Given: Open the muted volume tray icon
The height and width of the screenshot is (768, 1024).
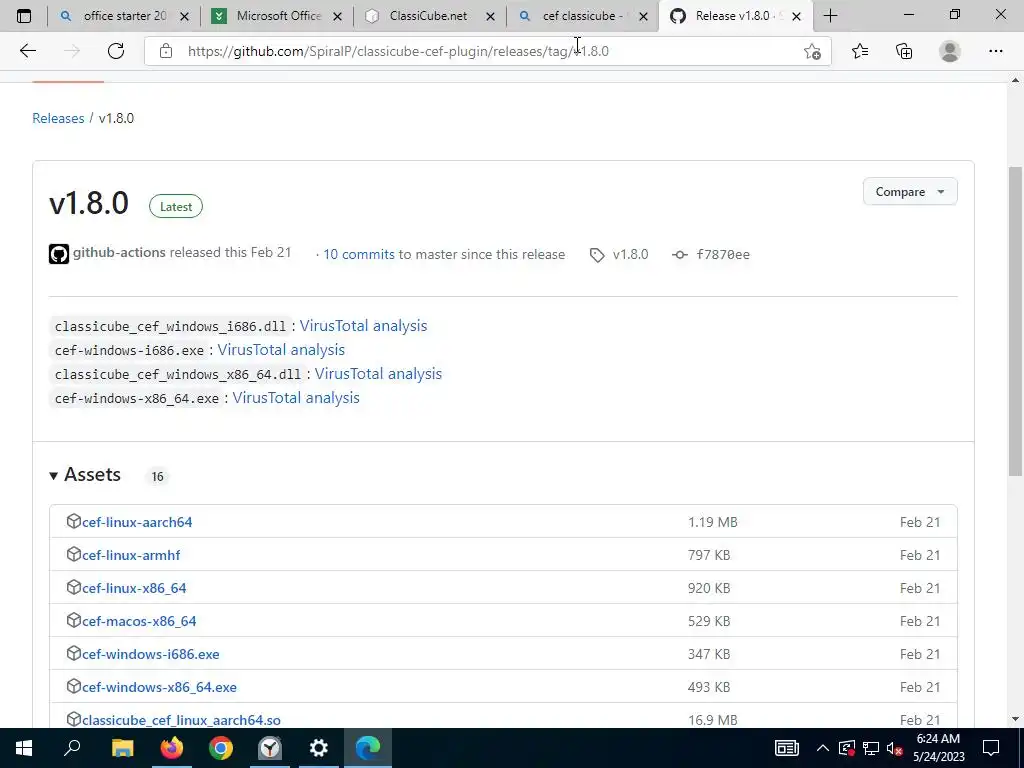Looking at the screenshot, I should pos(895,748).
